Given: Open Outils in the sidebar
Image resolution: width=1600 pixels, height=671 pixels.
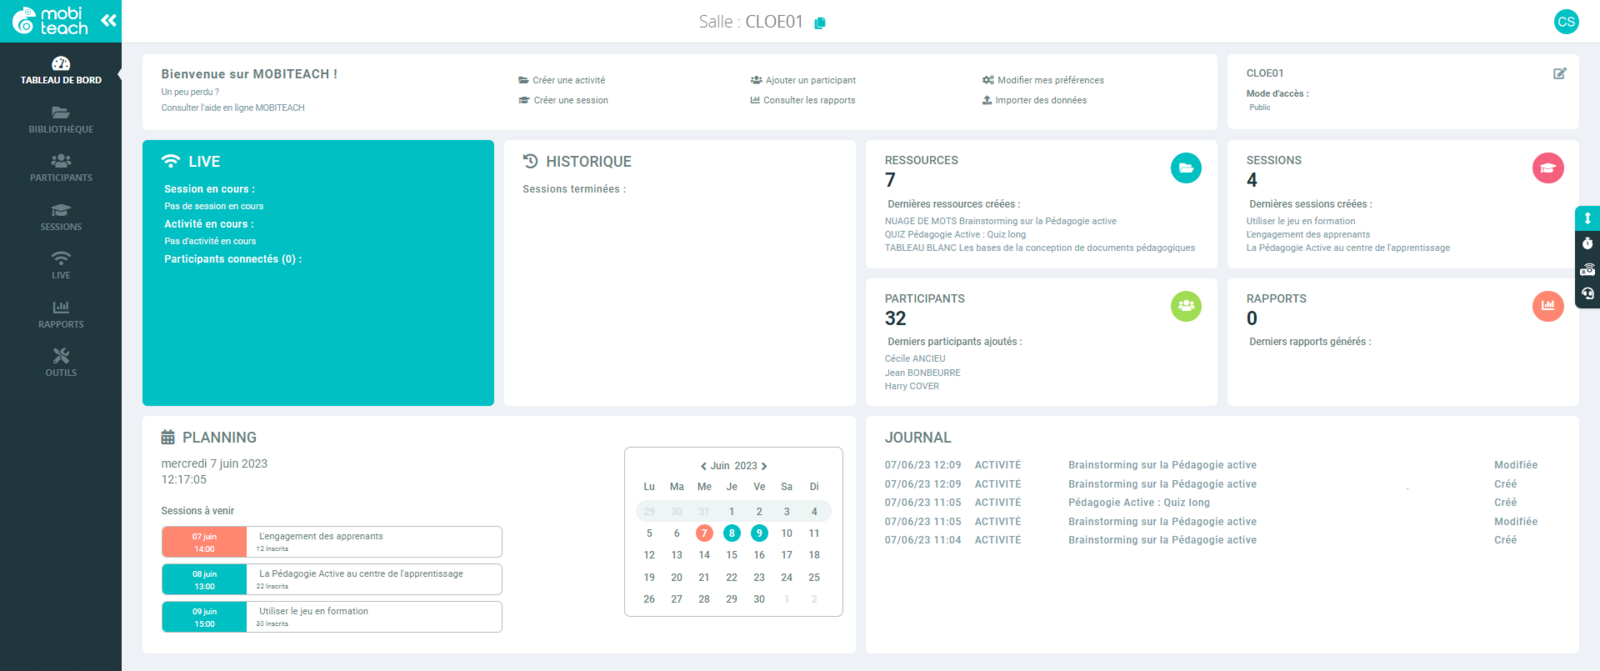Looking at the screenshot, I should point(61,362).
